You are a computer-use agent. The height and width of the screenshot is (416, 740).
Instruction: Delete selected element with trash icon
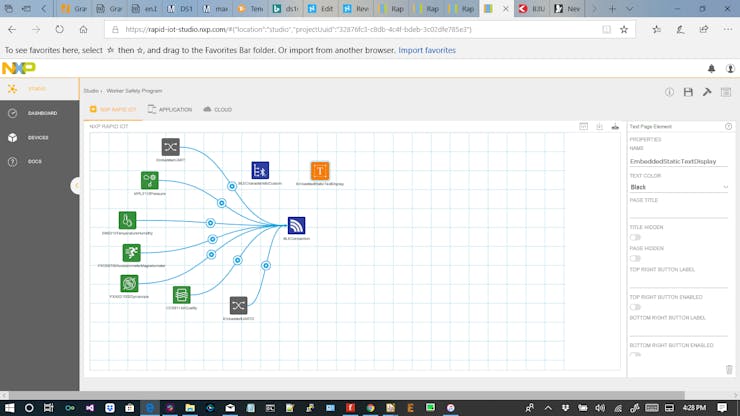tap(729, 369)
